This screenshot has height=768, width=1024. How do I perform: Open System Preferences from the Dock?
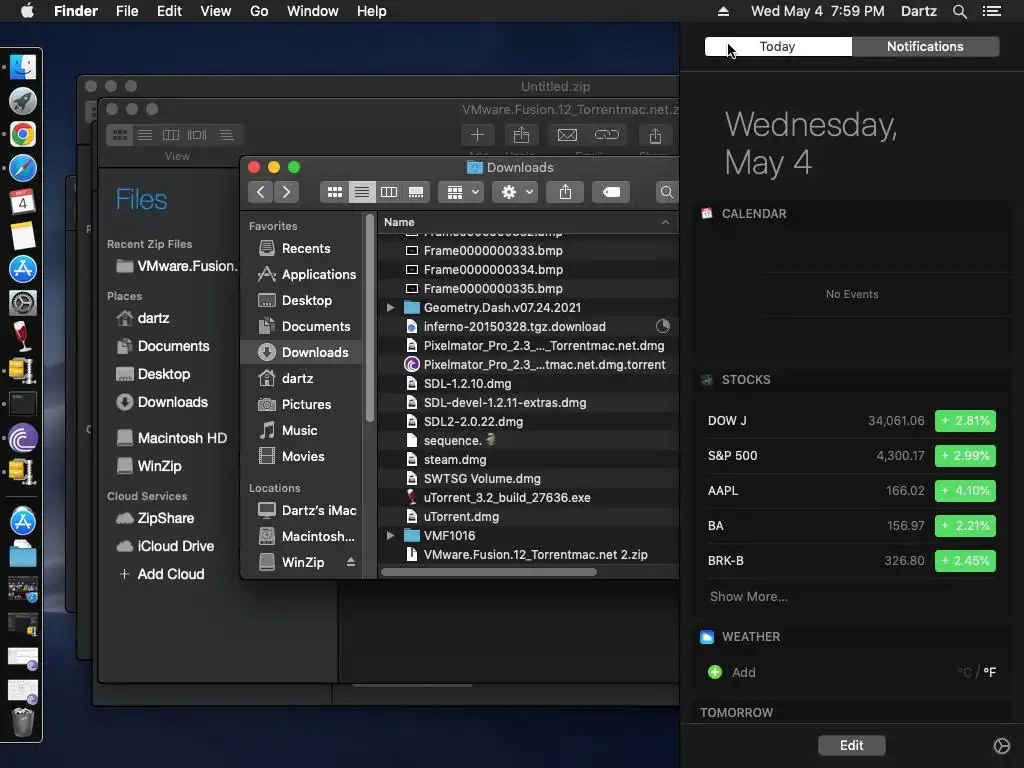click(x=22, y=303)
